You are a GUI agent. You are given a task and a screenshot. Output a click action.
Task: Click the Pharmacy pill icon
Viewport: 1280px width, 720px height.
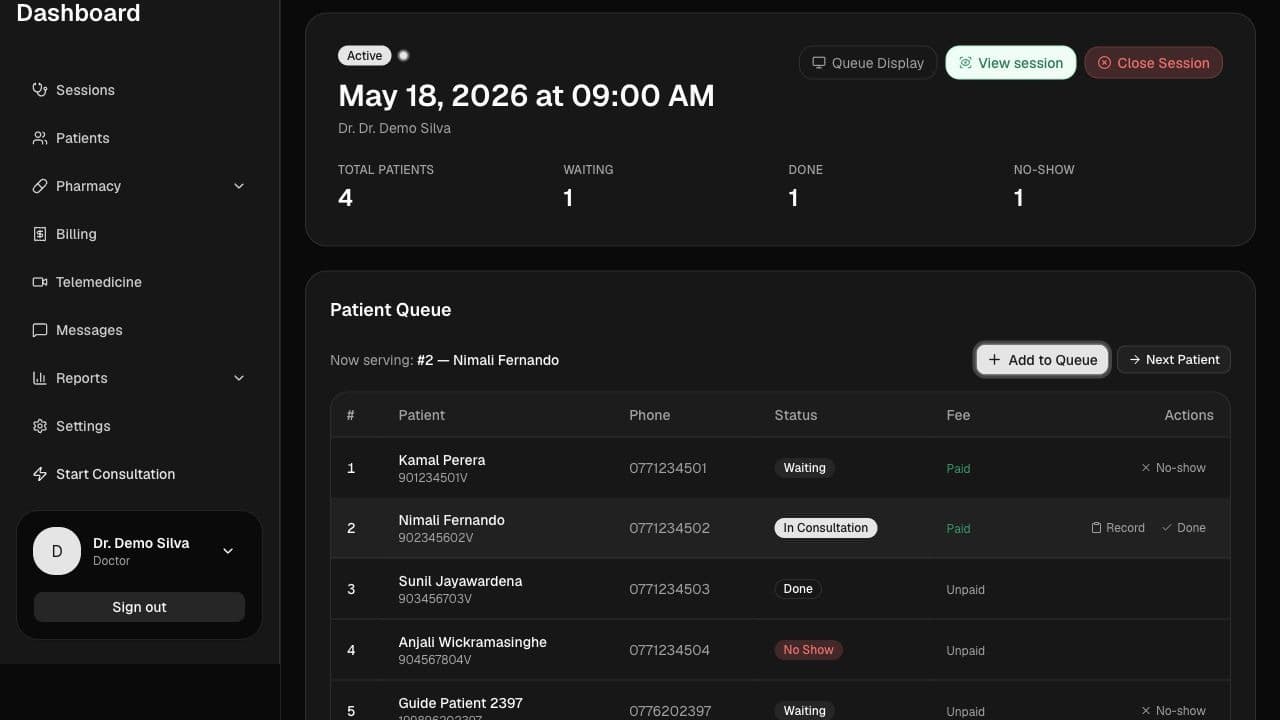pyautogui.click(x=40, y=186)
